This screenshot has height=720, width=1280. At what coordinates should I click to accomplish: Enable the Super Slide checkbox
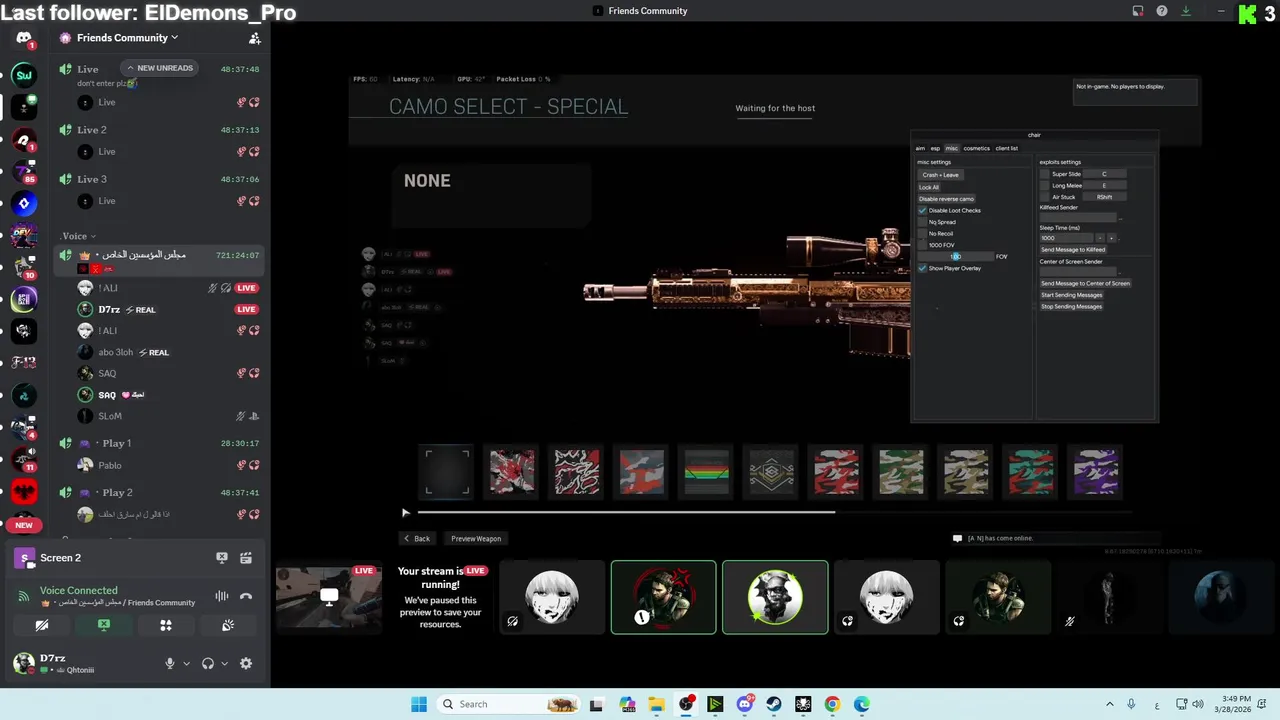1044,174
